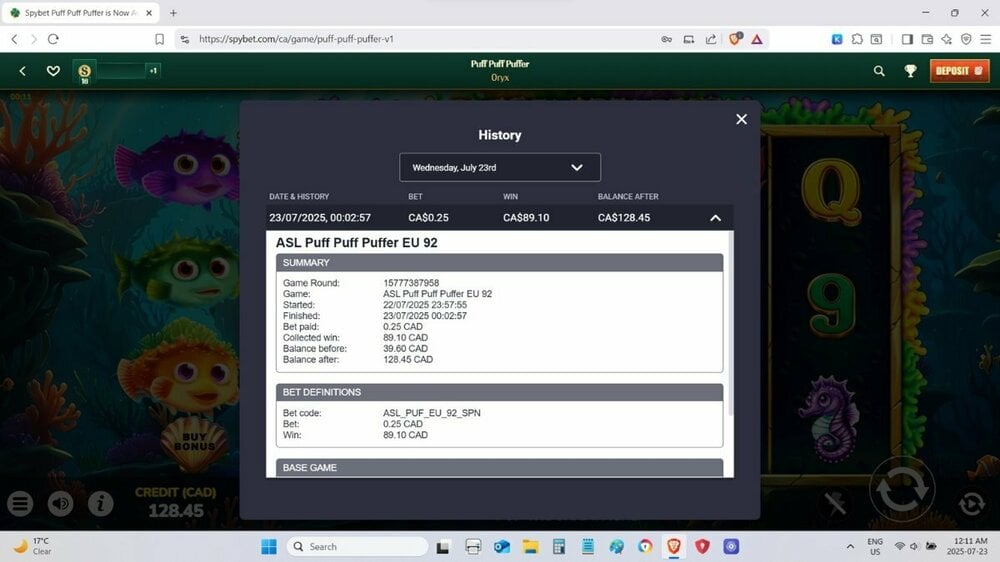The width and height of the screenshot is (1000, 562).
Task: Click the share icon in address bar
Action: tap(710, 39)
